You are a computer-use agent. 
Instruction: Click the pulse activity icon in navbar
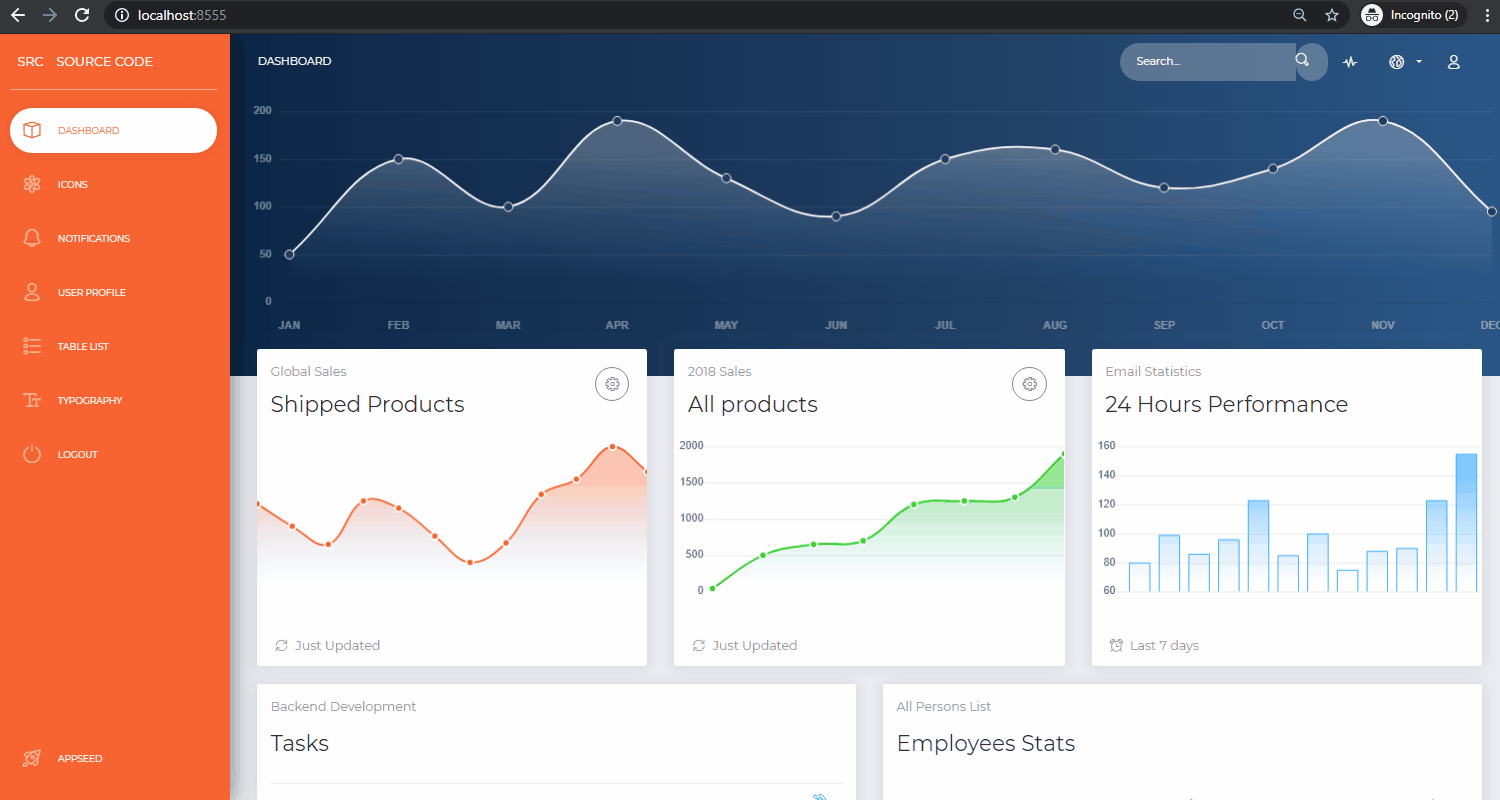pos(1349,61)
